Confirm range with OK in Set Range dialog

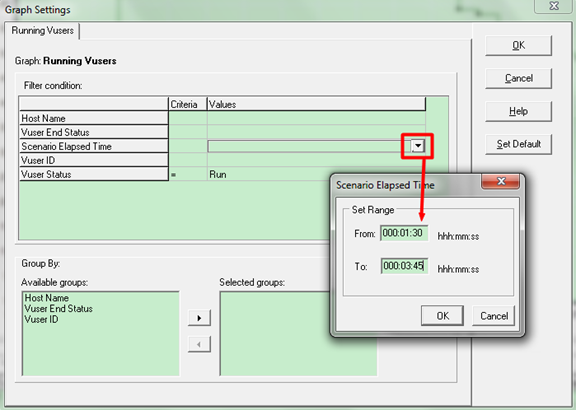[x=442, y=316]
